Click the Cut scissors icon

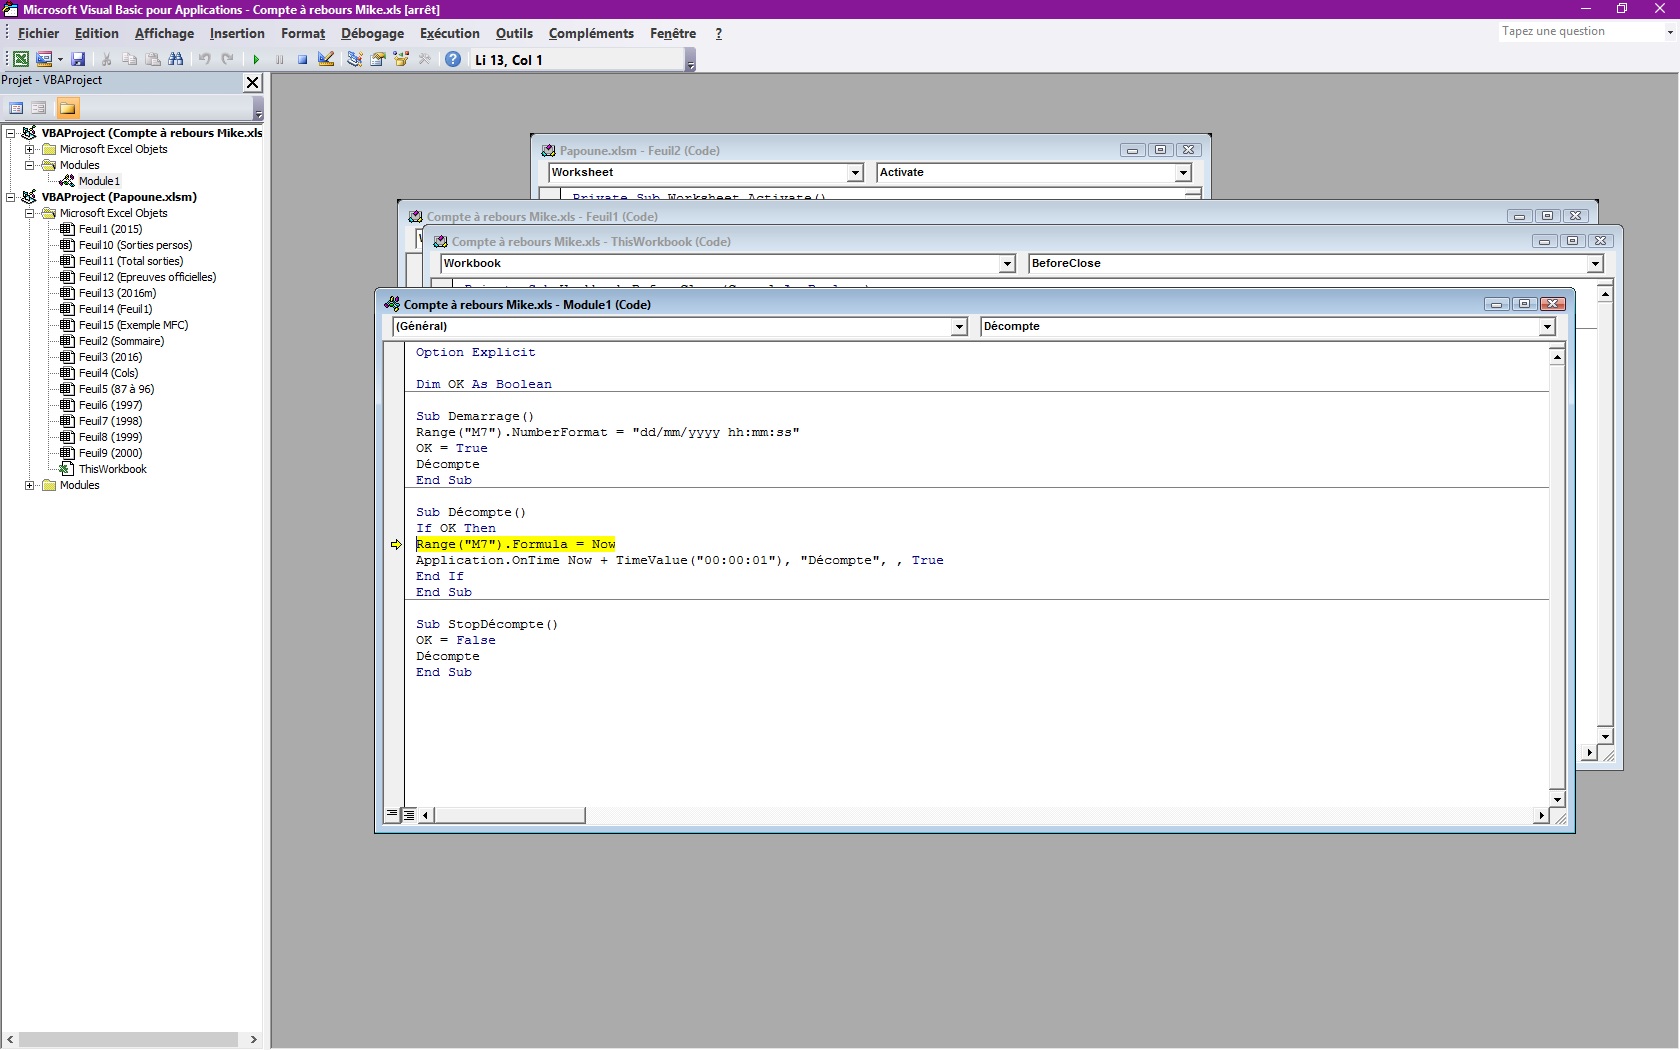[x=106, y=59]
